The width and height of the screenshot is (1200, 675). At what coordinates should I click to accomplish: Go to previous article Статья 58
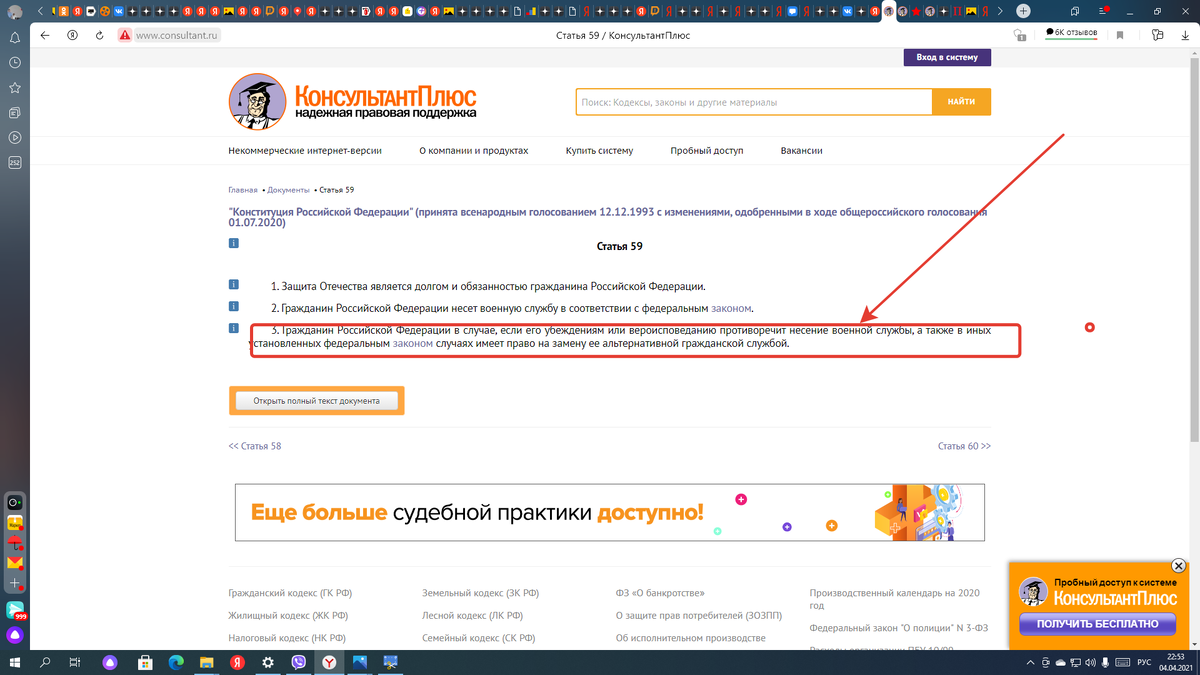tap(255, 446)
